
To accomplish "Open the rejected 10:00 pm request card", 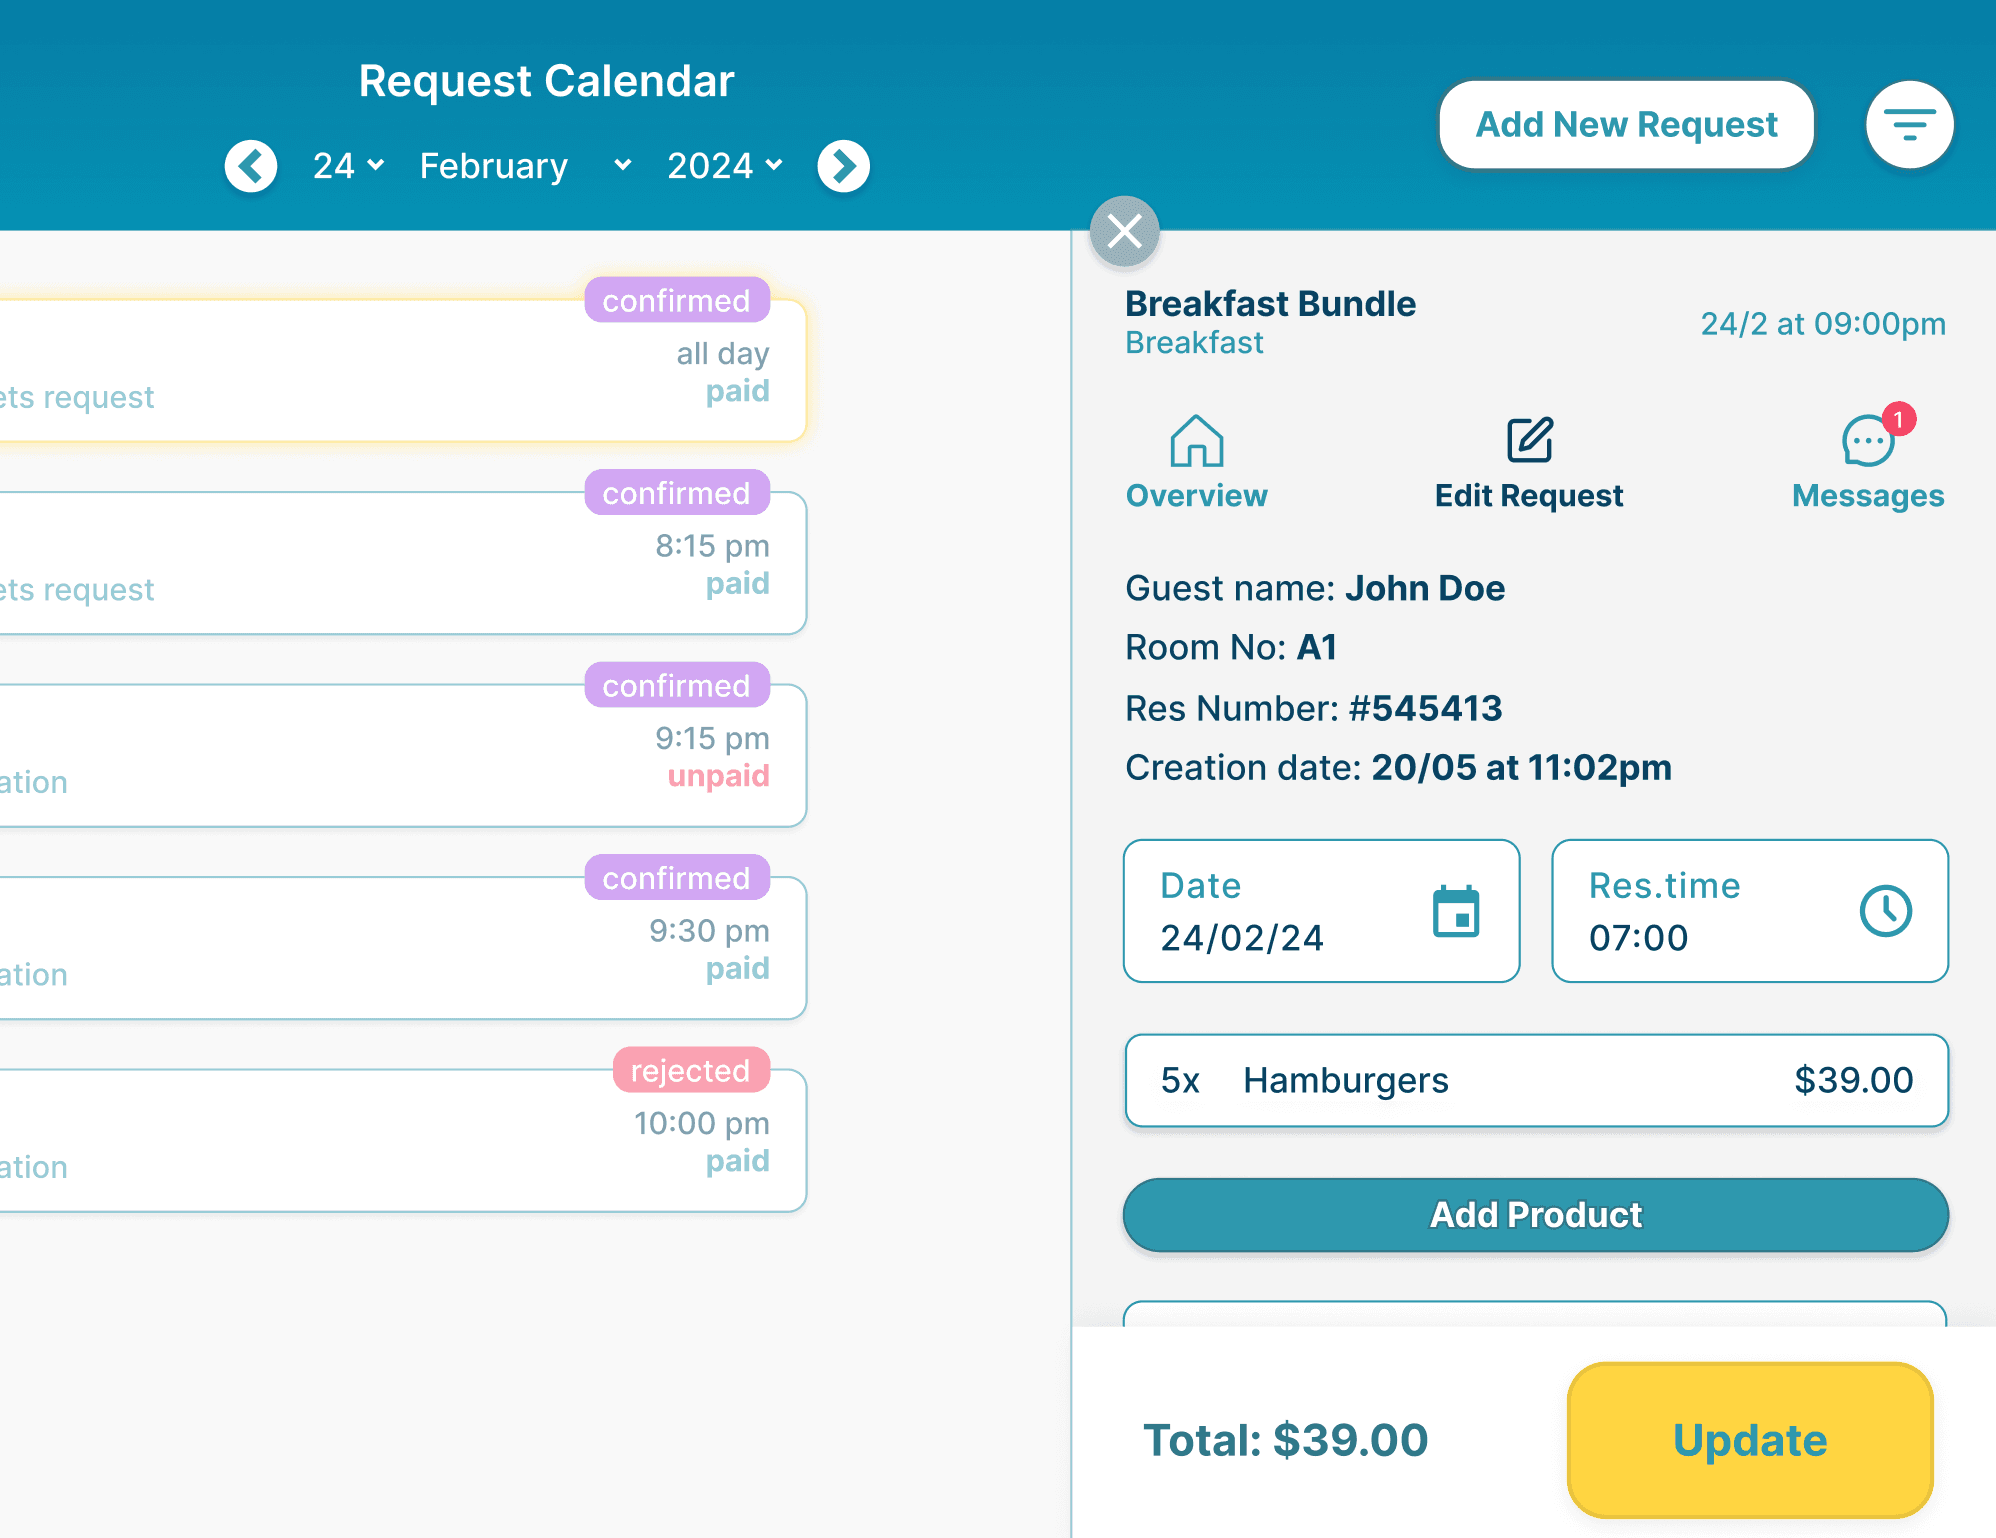I will (x=400, y=1141).
